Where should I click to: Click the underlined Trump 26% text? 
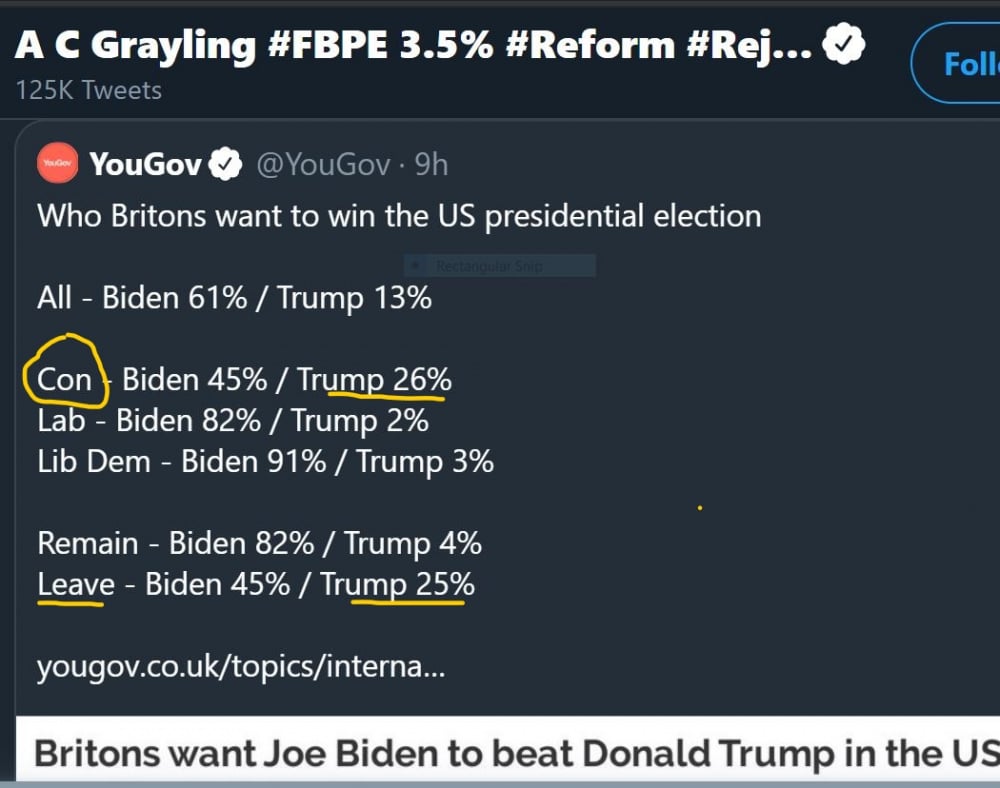pos(375,380)
